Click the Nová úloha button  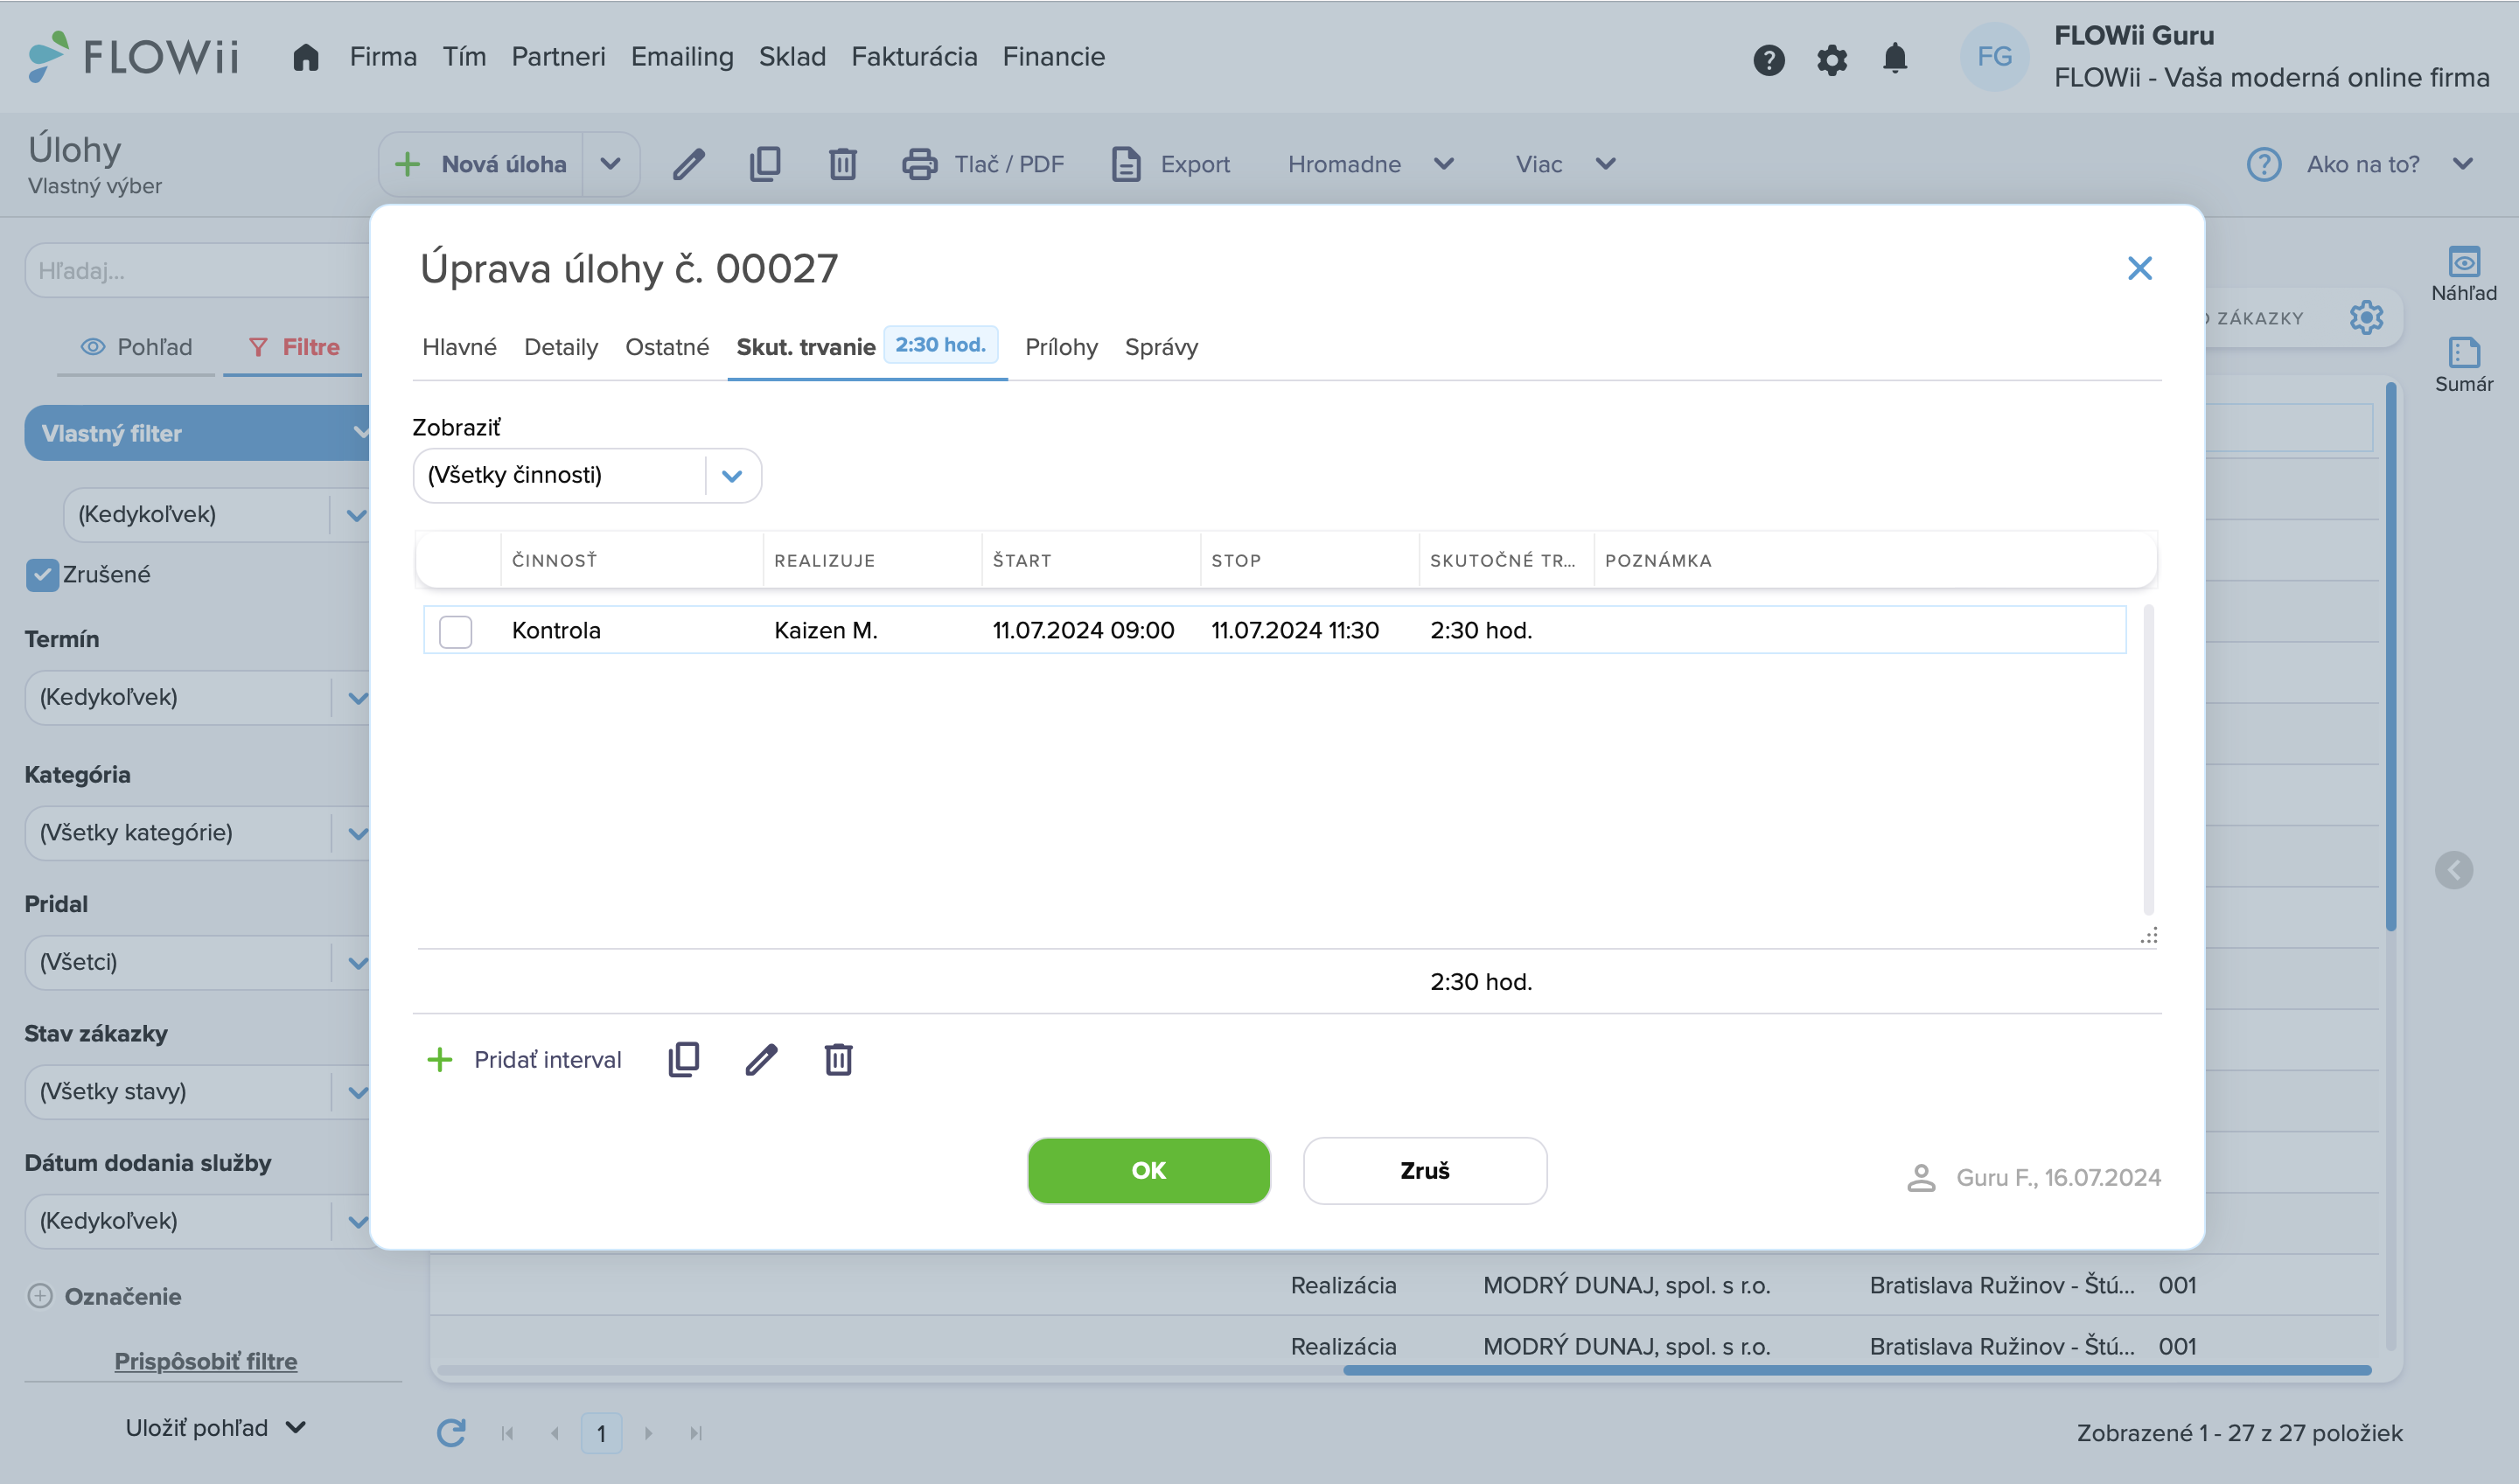[482, 164]
